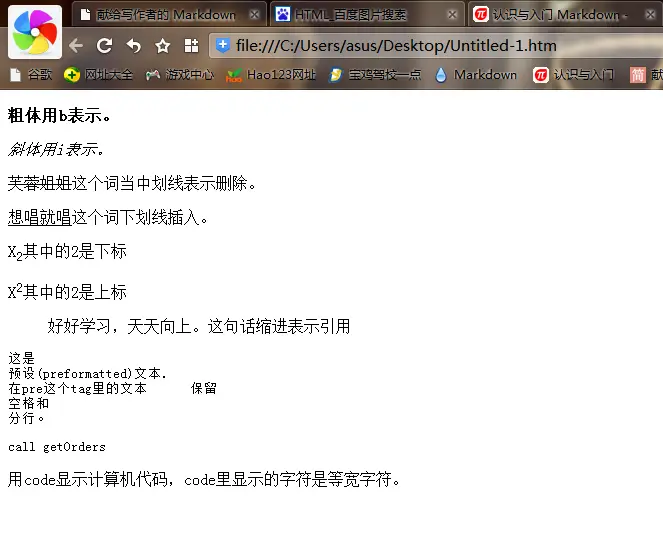The height and width of the screenshot is (560, 663).
Task: Click the underlined words 想唱就唱
Action: [40, 217]
